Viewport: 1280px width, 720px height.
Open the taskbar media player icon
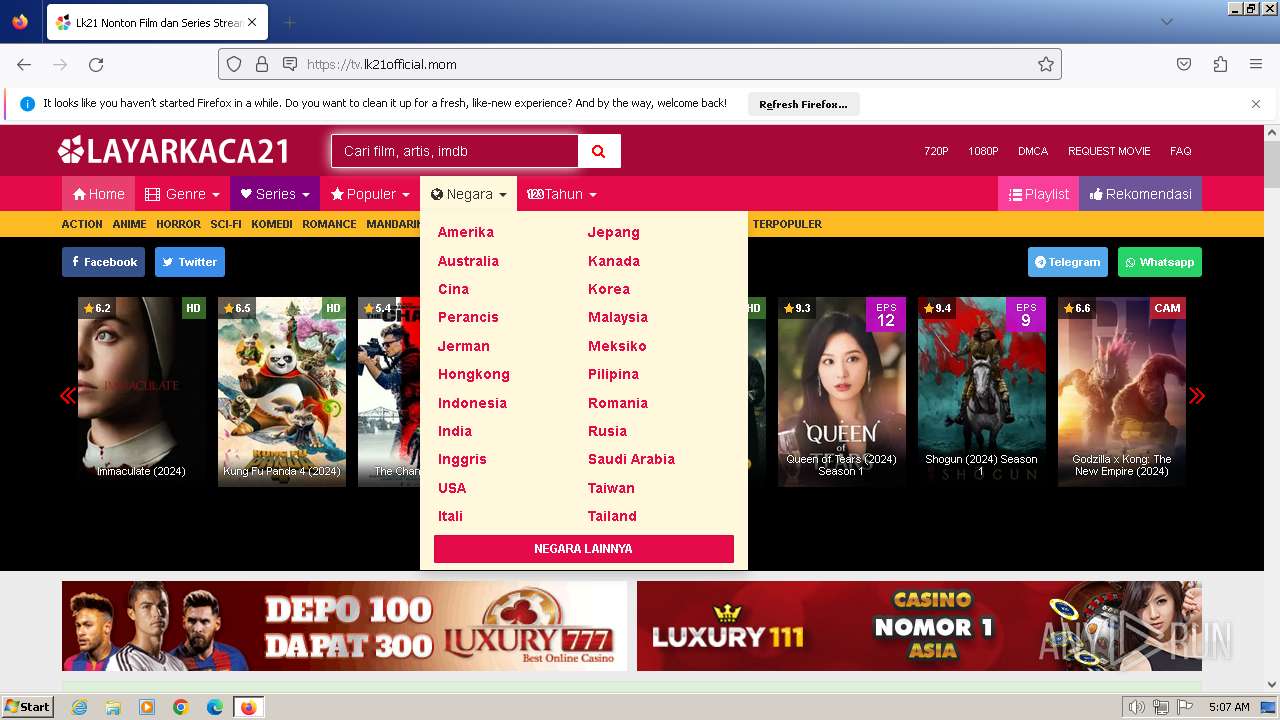(x=147, y=707)
